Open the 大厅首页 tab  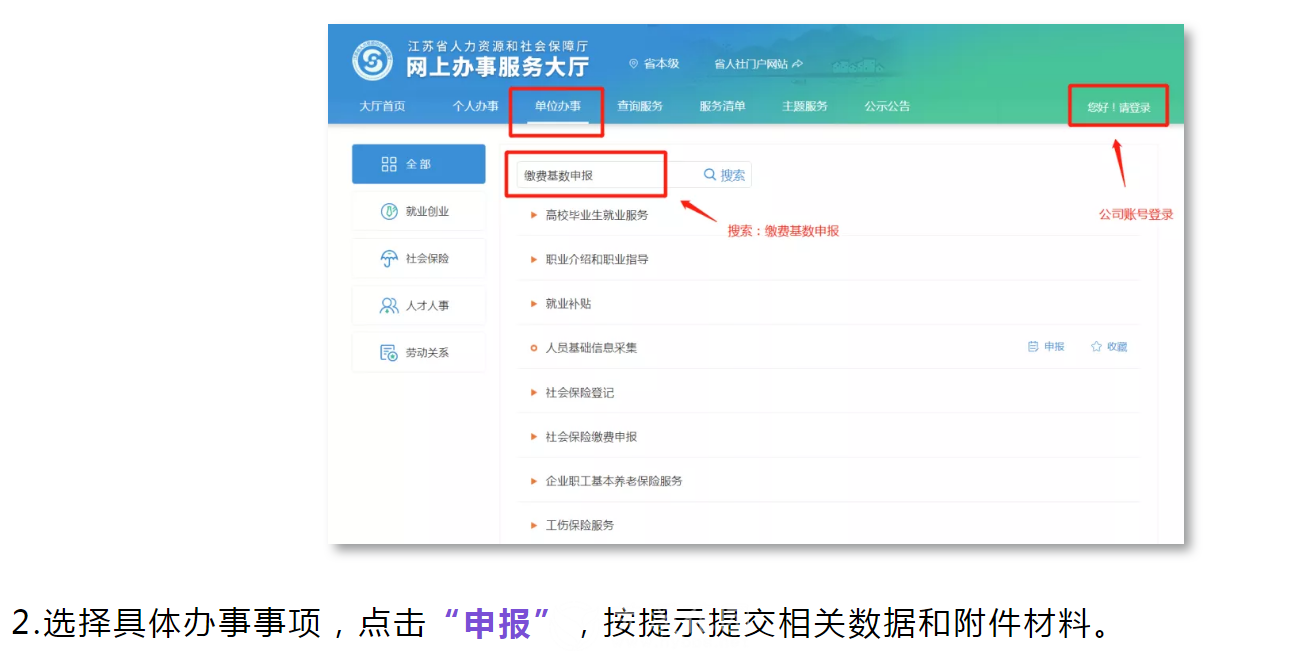383,106
